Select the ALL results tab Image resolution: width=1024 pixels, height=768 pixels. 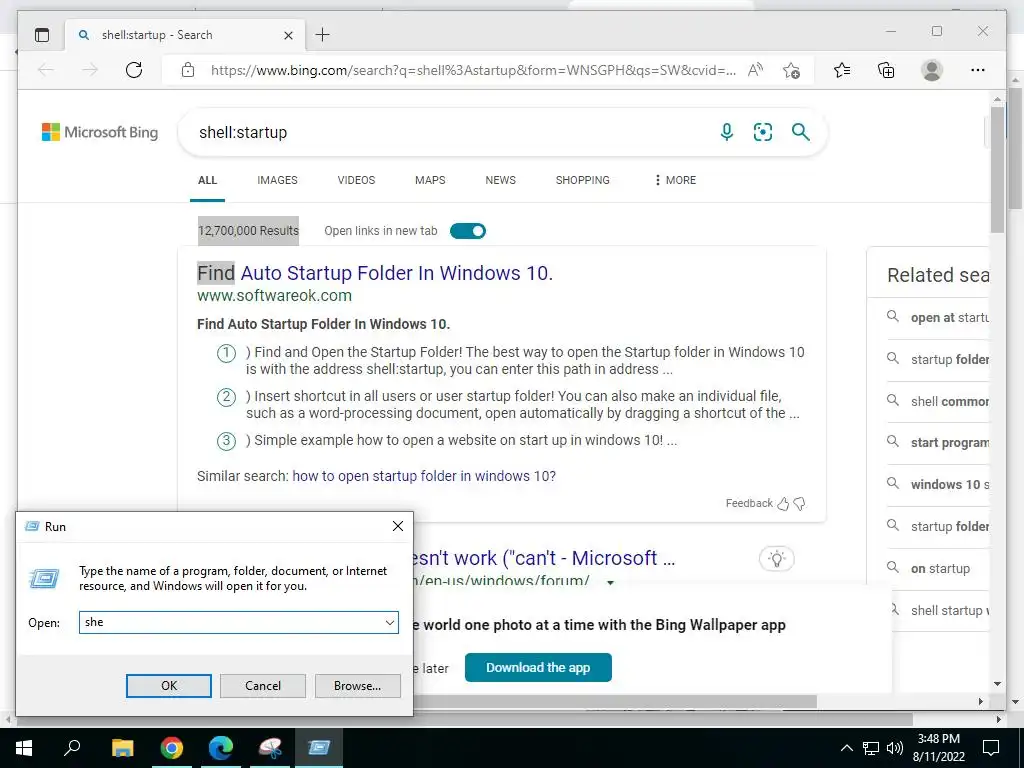(207, 180)
